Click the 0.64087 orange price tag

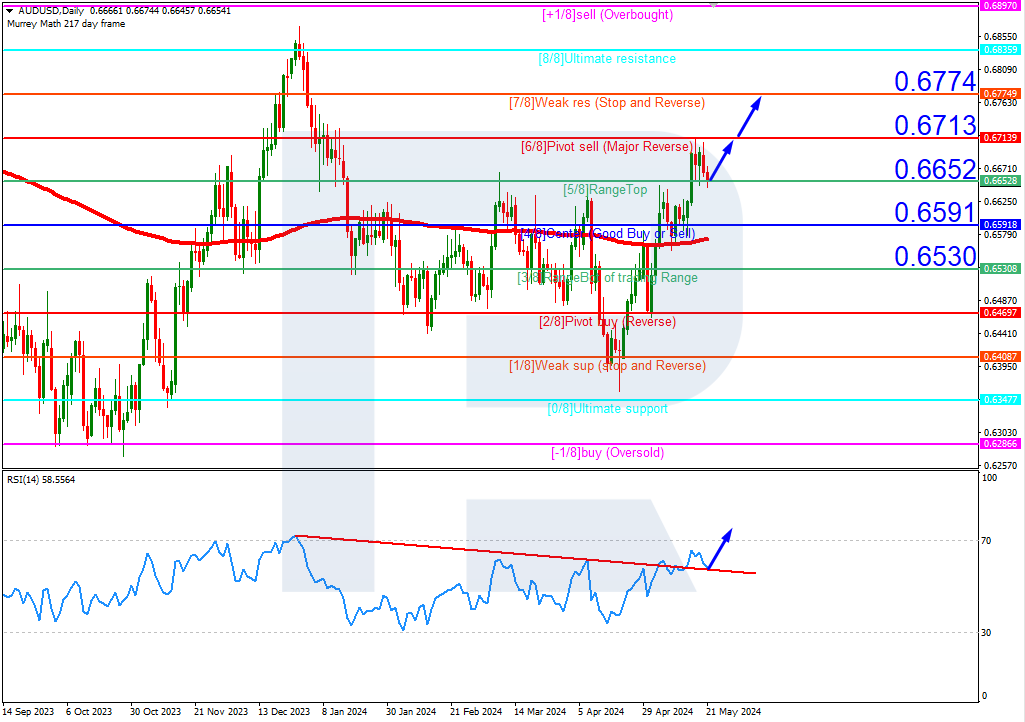(1000, 356)
